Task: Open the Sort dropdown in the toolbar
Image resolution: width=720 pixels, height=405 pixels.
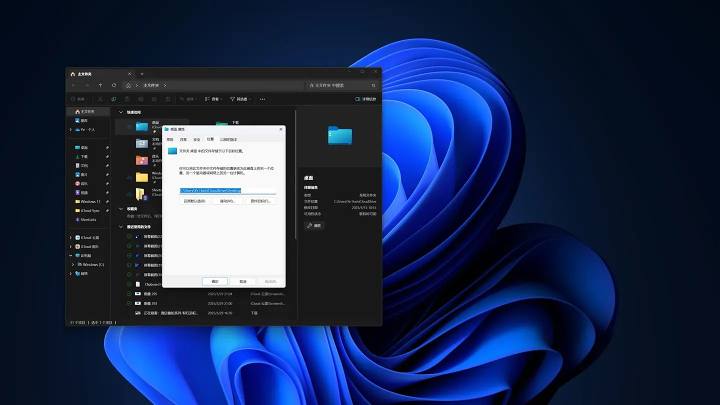Action: [x=191, y=99]
